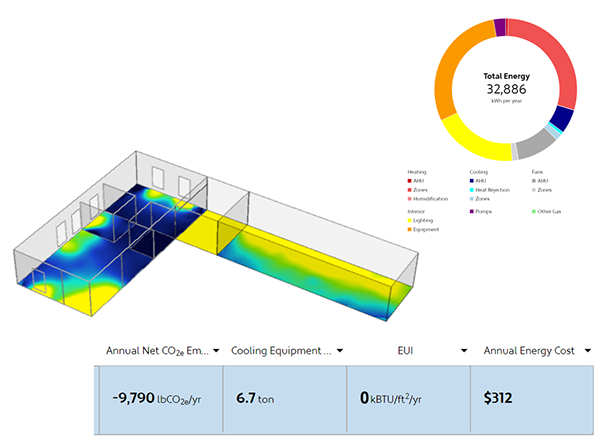Open the Annual Net CO2e Emissions dropdown

214,351
